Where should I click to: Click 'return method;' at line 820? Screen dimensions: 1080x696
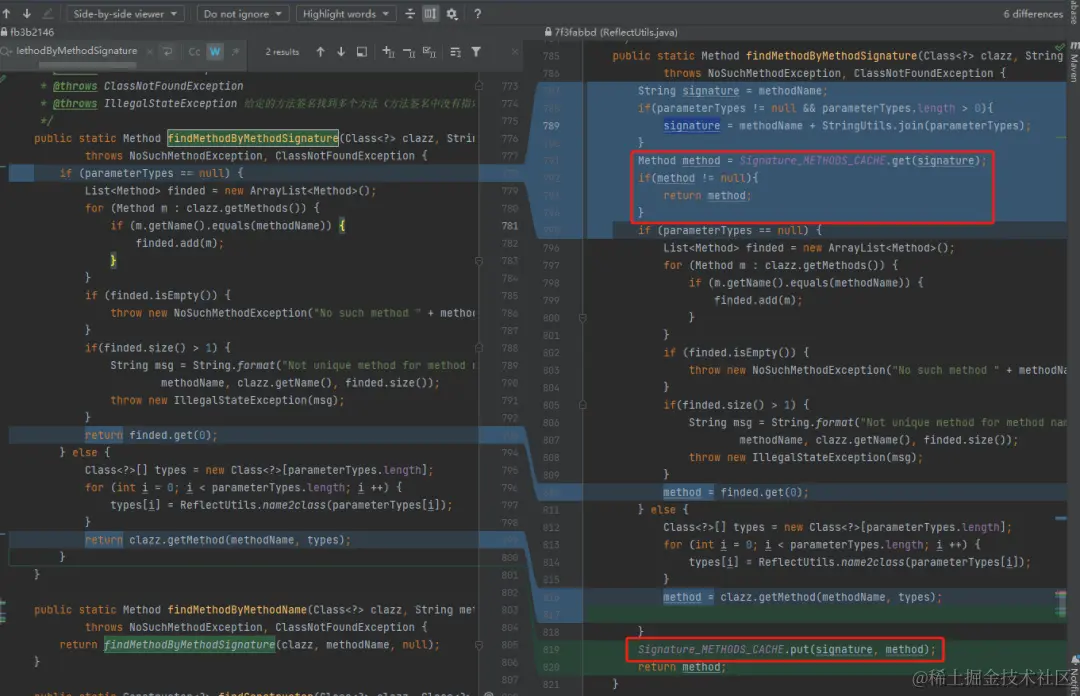tap(682, 666)
